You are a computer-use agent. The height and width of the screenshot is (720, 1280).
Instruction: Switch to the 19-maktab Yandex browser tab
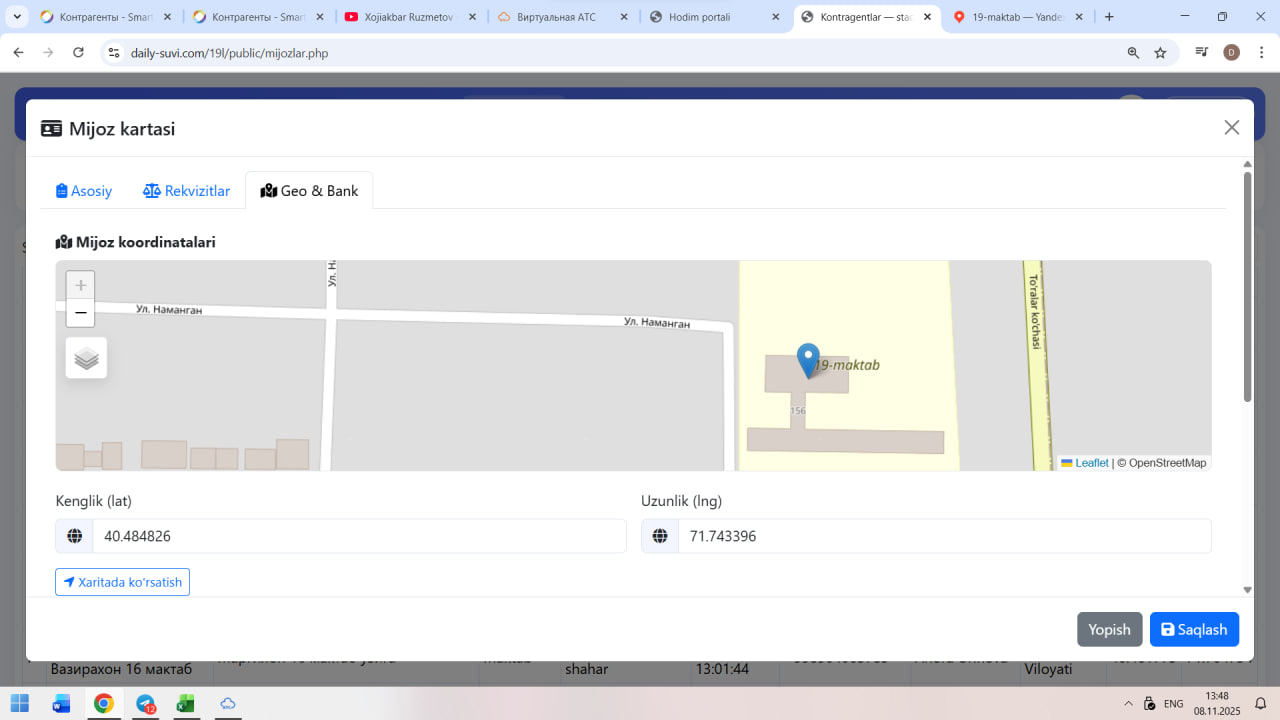tap(1018, 17)
